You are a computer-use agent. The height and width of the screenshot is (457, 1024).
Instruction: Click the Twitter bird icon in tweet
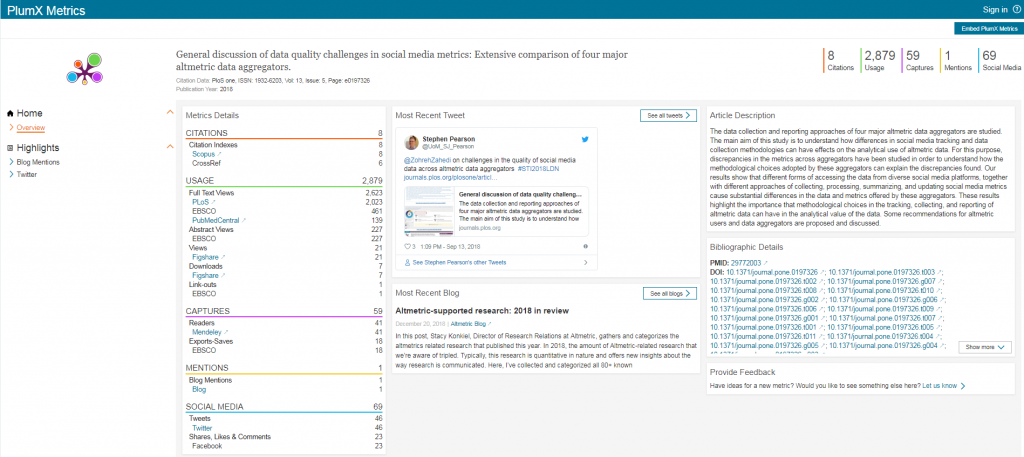(586, 138)
